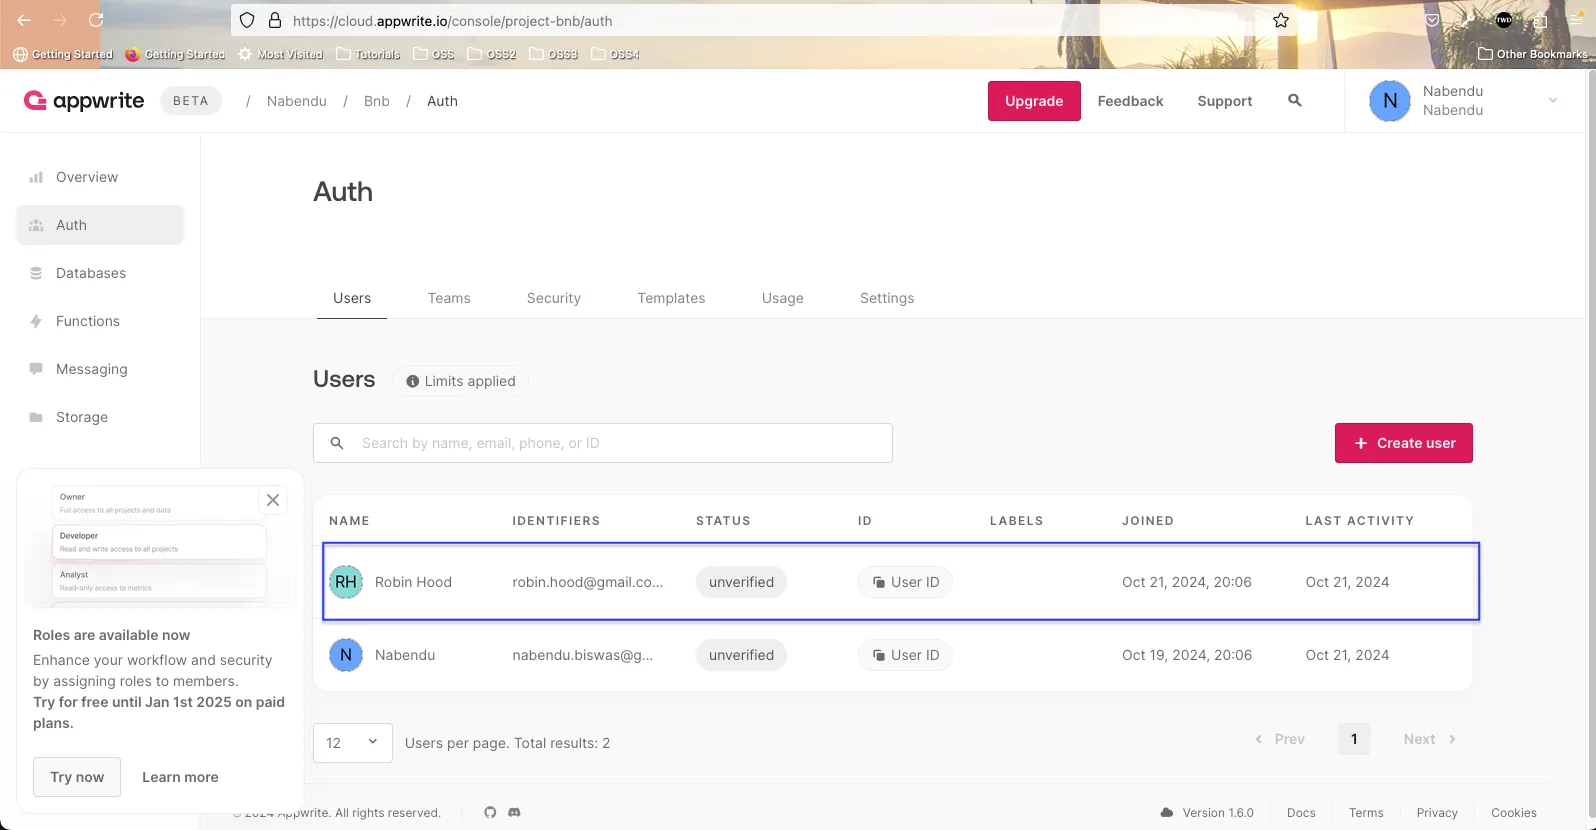Screen dimensions: 1596x830
Task: Select Auth in the sidebar
Action: (100, 225)
